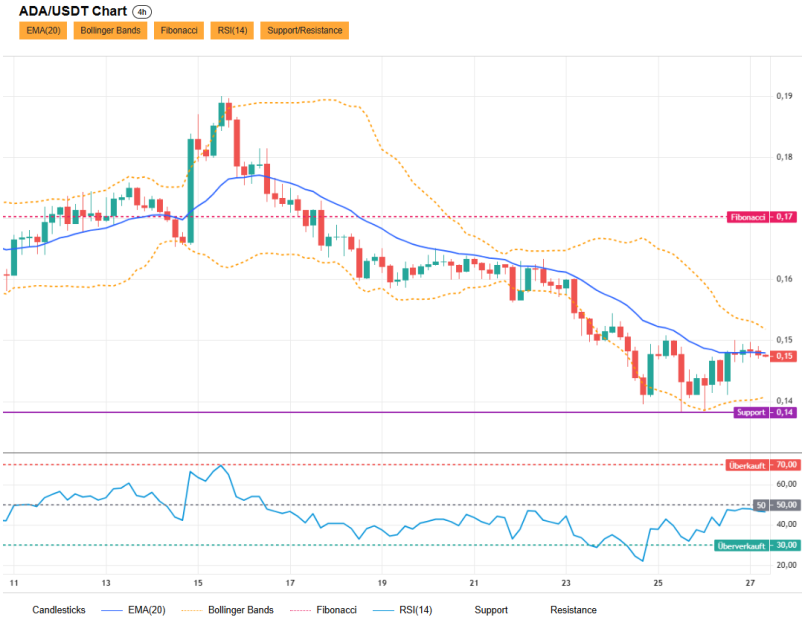The height and width of the screenshot is (620, 802).
Task: Click the purple Support 0,14 price label
Action: [x=765, y=412]
